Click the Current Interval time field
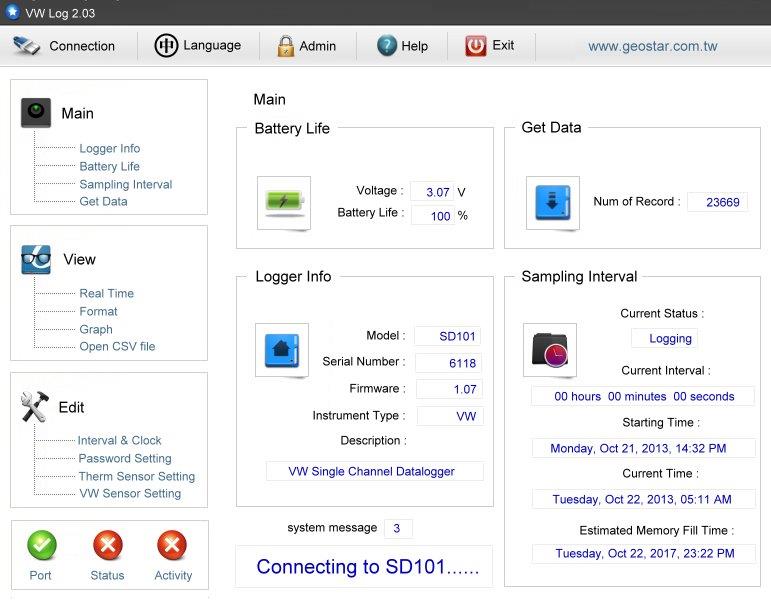This screenshot has width=771, height=612. point(644,396)
